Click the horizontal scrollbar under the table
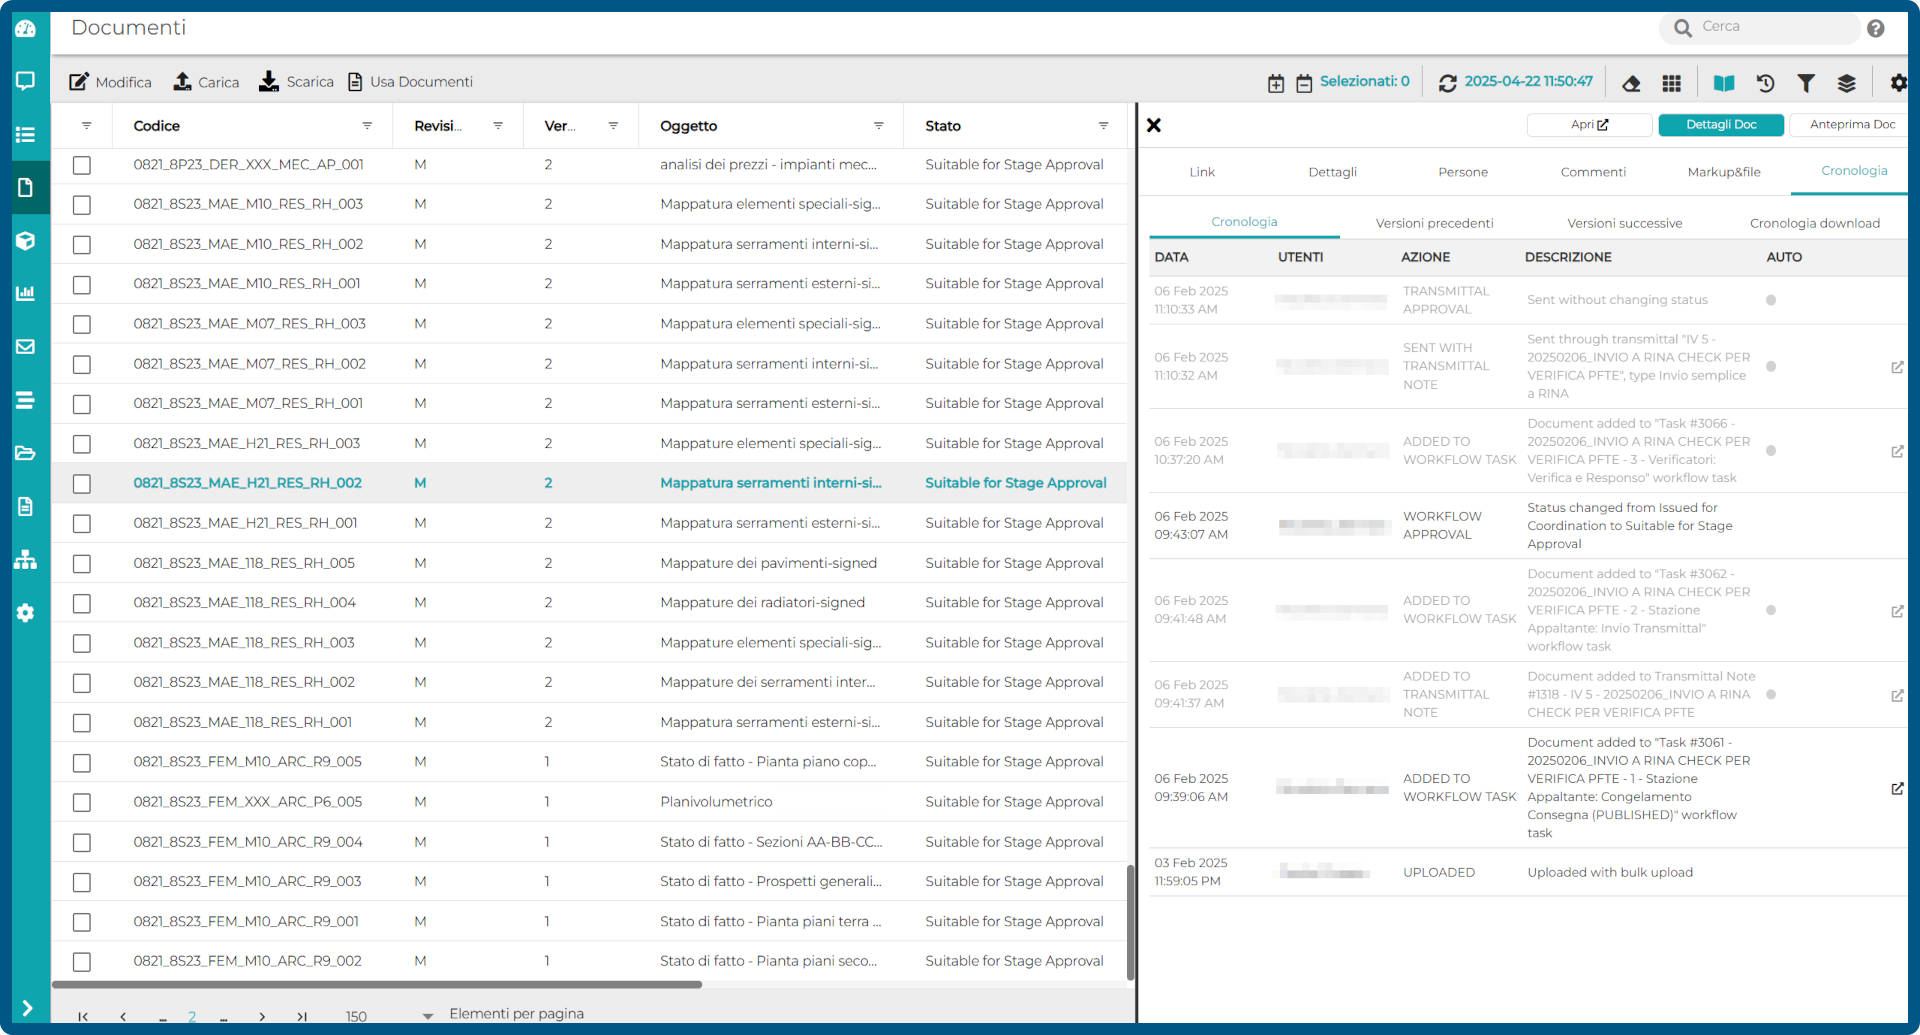The height and width of the screenshot is (1035, 1920). tap(377, 985)
